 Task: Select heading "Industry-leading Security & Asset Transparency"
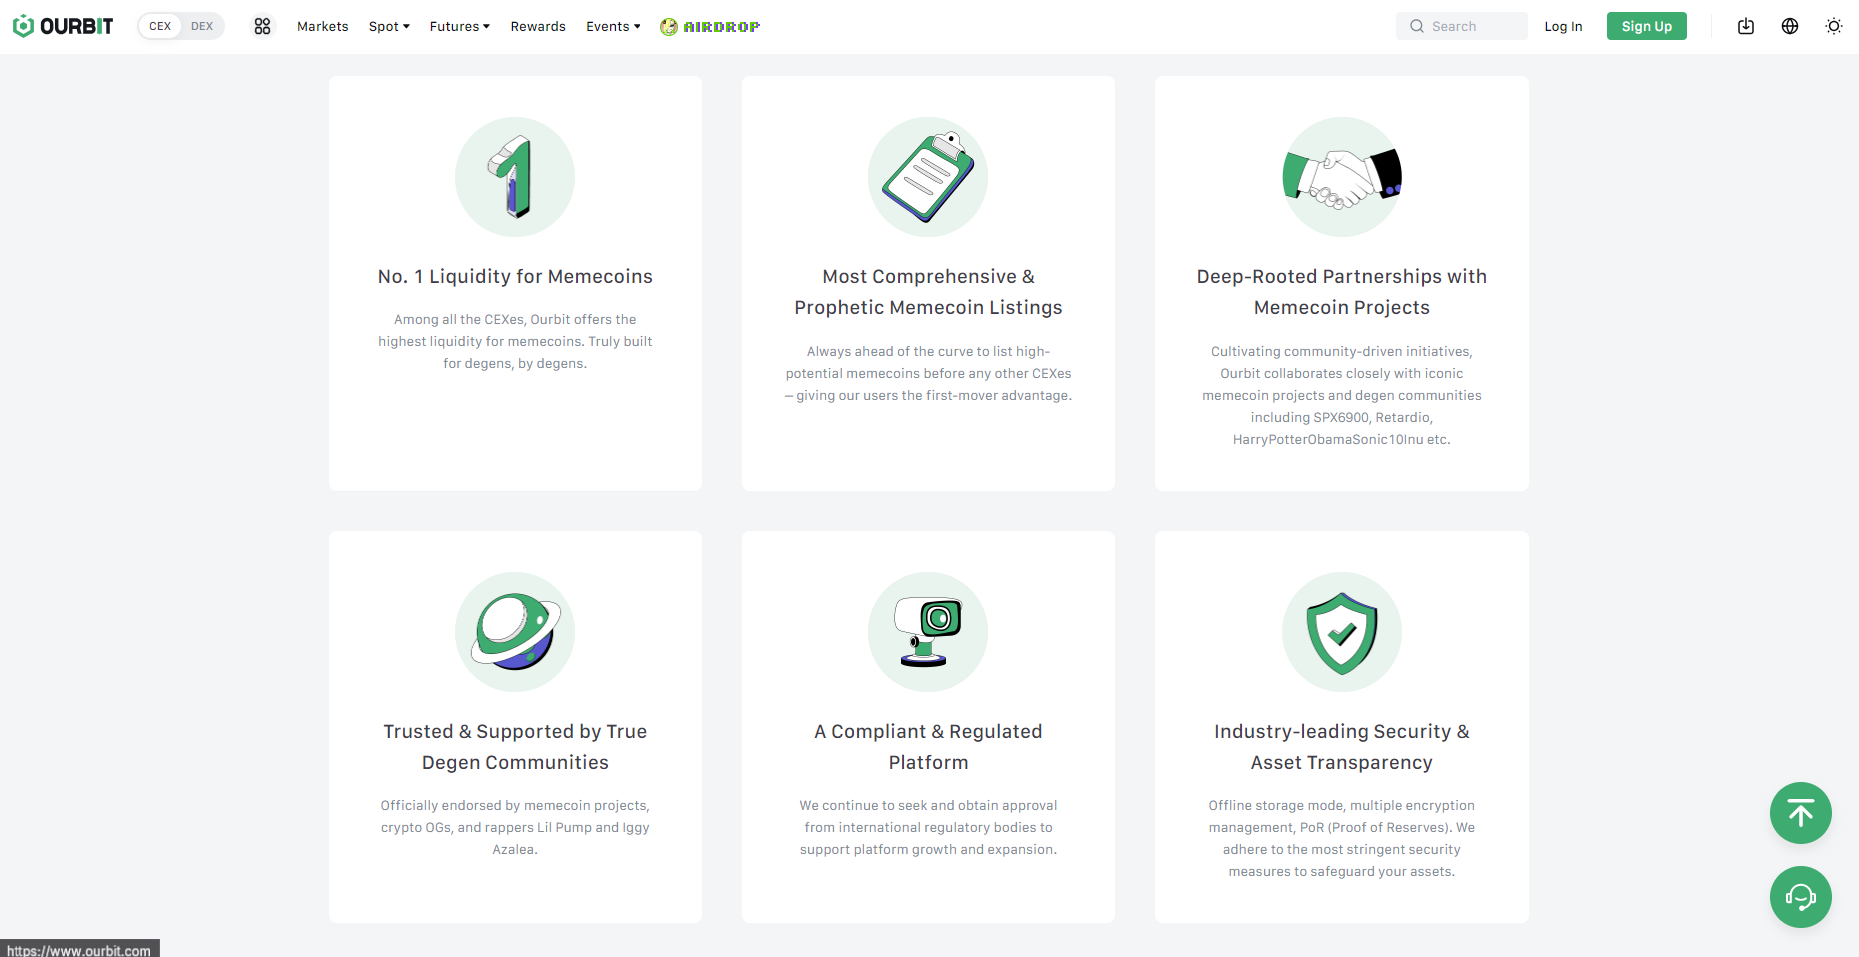tap(1342, 747)
